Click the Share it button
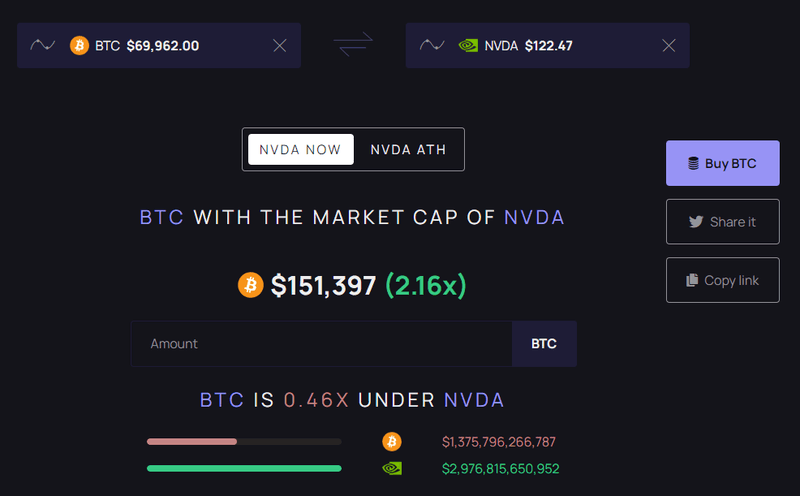This screenshot has height=496, width=800. 722,222
